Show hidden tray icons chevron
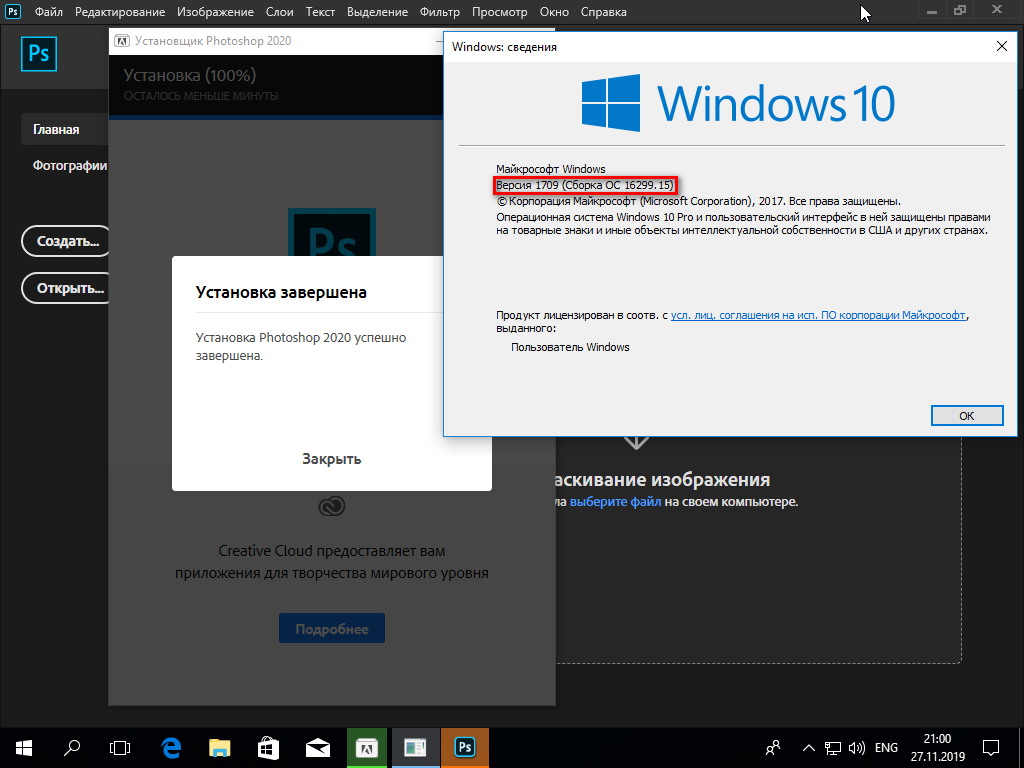Viewport: 1024px width, 768px height. click(x=808, y=748)
